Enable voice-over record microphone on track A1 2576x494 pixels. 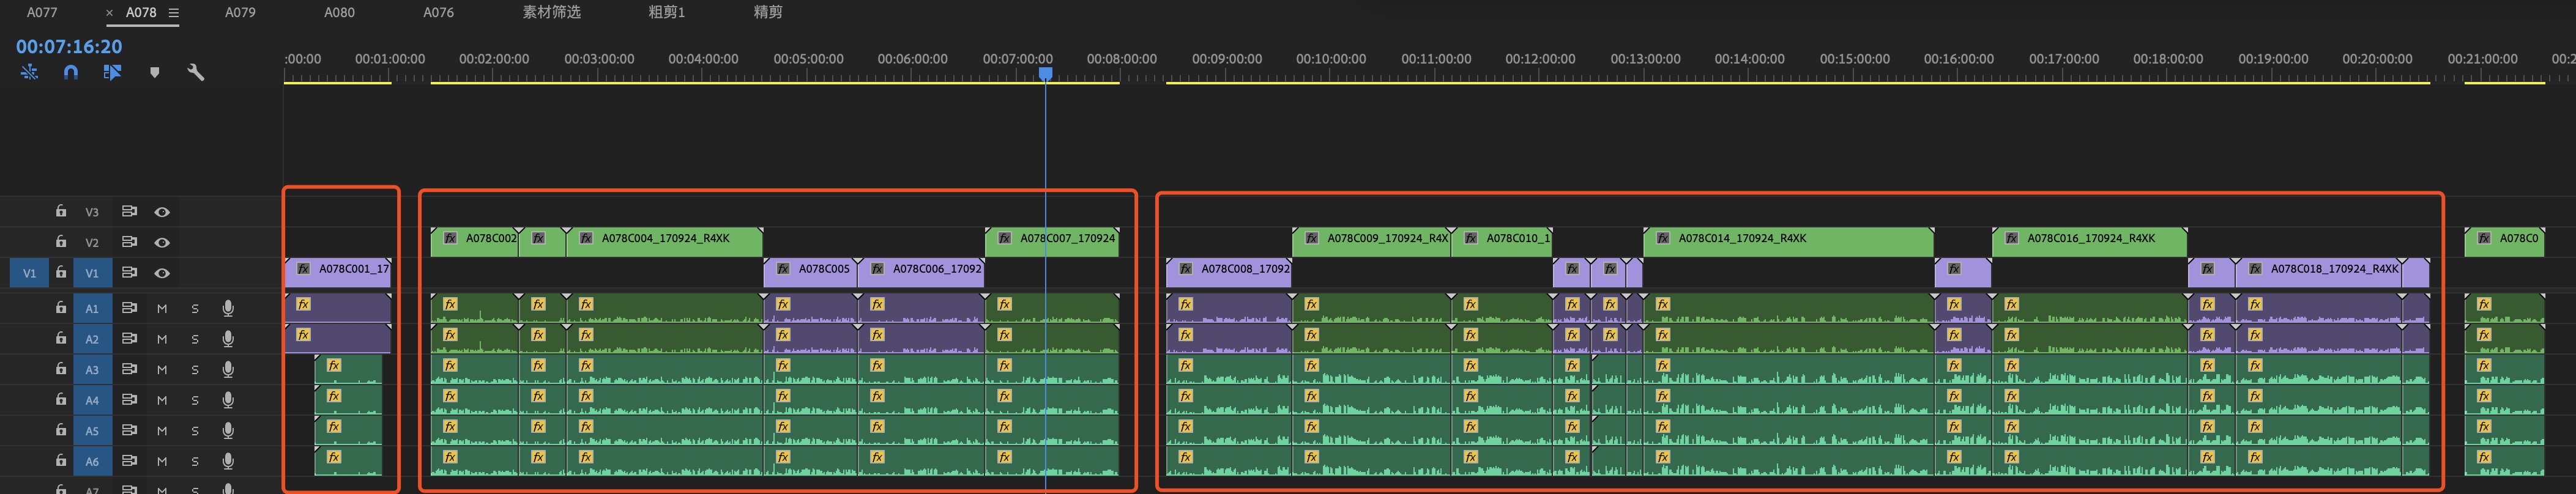pos(228,309)
